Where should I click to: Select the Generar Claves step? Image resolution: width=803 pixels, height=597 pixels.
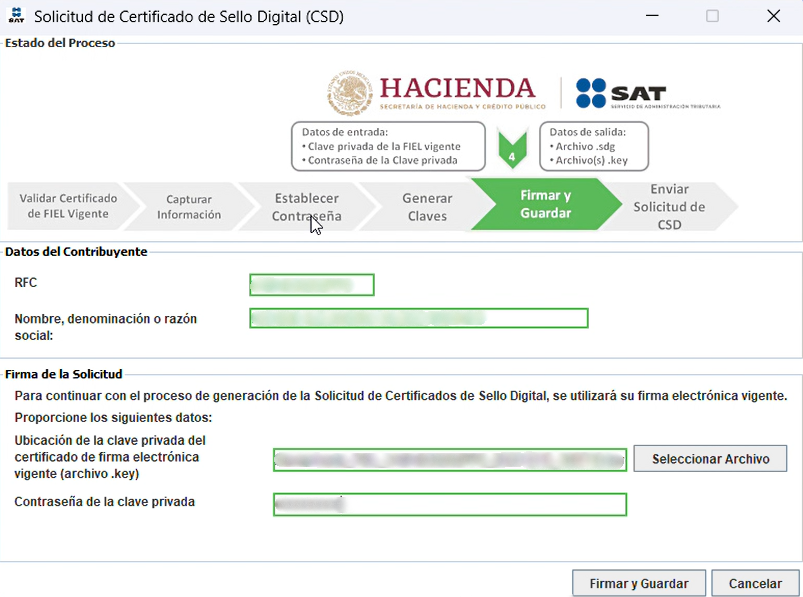[427, 207]
